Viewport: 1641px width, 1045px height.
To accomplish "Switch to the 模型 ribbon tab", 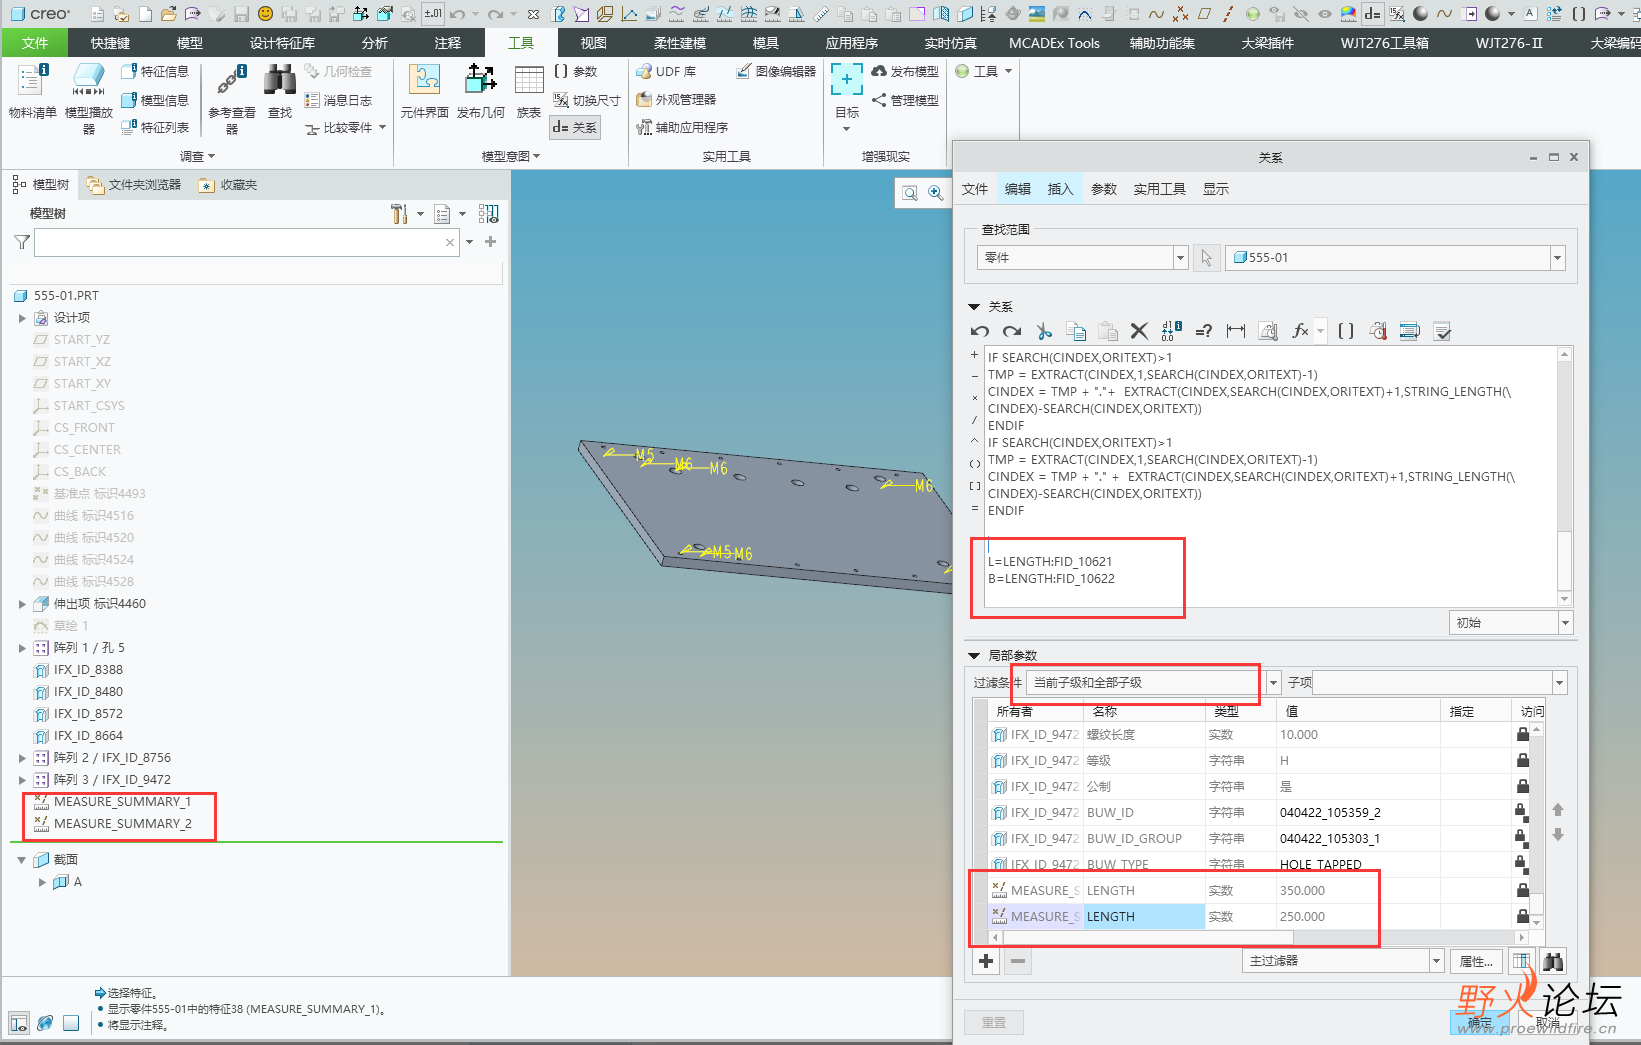I will pos(190,43).
